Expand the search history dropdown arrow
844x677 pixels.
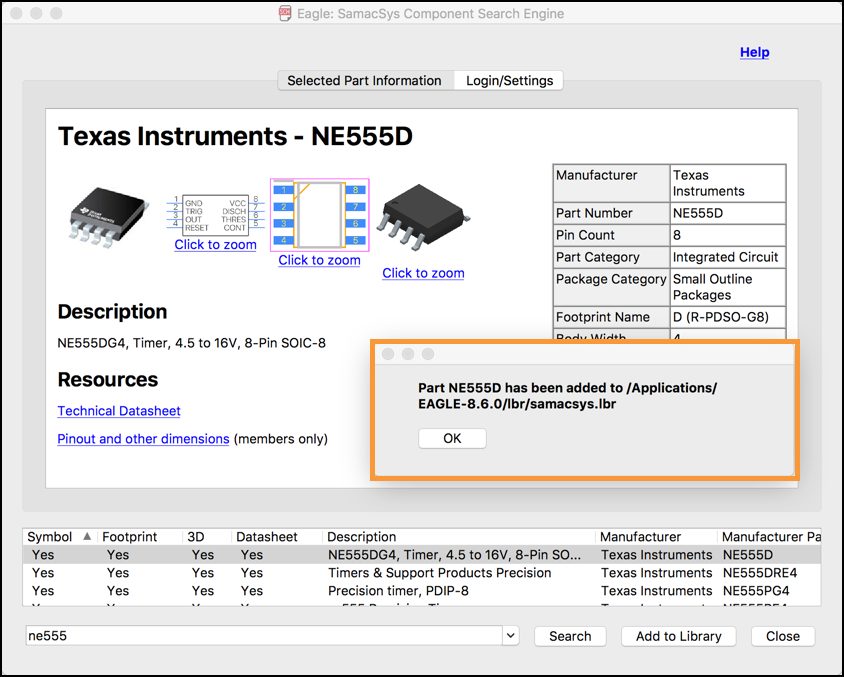coord(511,636)
